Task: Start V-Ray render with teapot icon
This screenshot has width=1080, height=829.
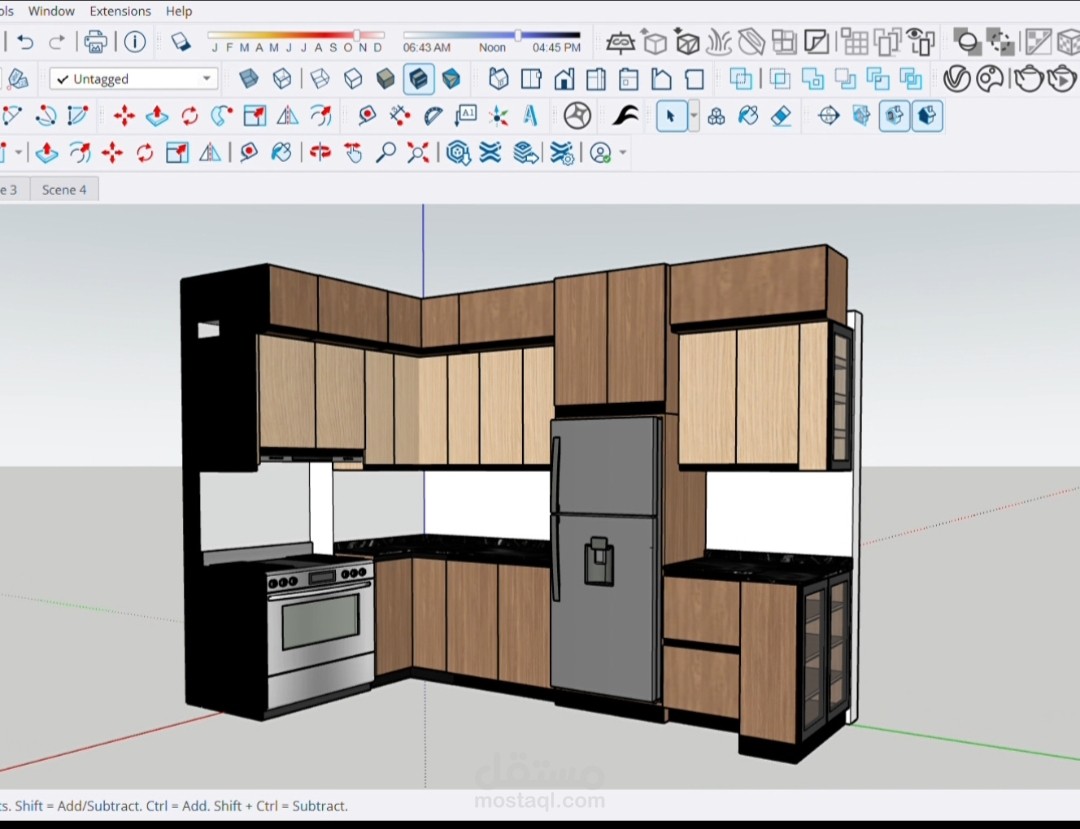Action: tap(1028, 79)
